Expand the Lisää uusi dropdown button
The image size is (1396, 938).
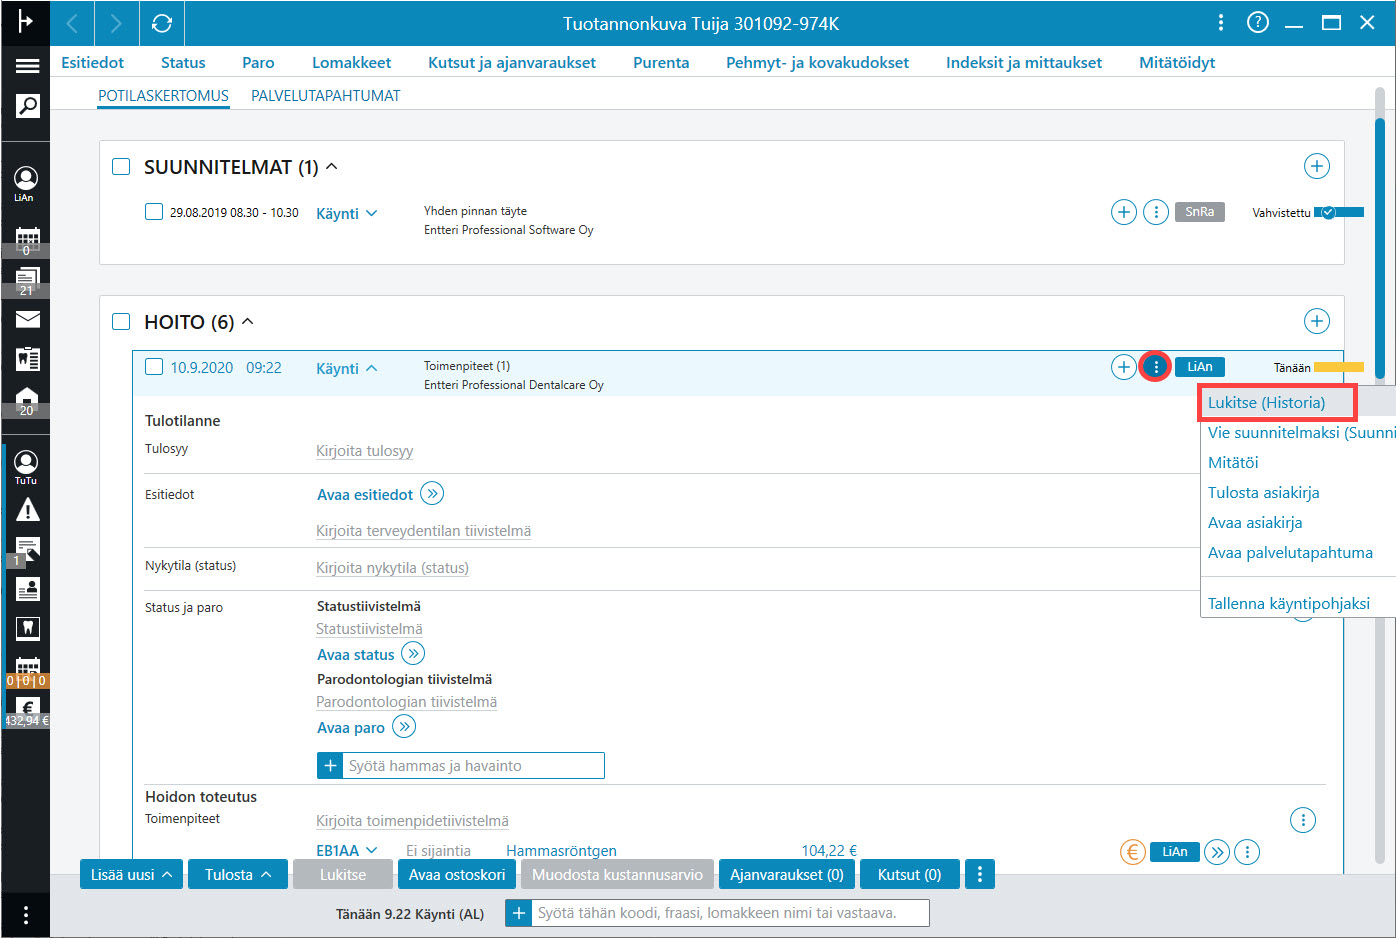click(x=131, y=874)
